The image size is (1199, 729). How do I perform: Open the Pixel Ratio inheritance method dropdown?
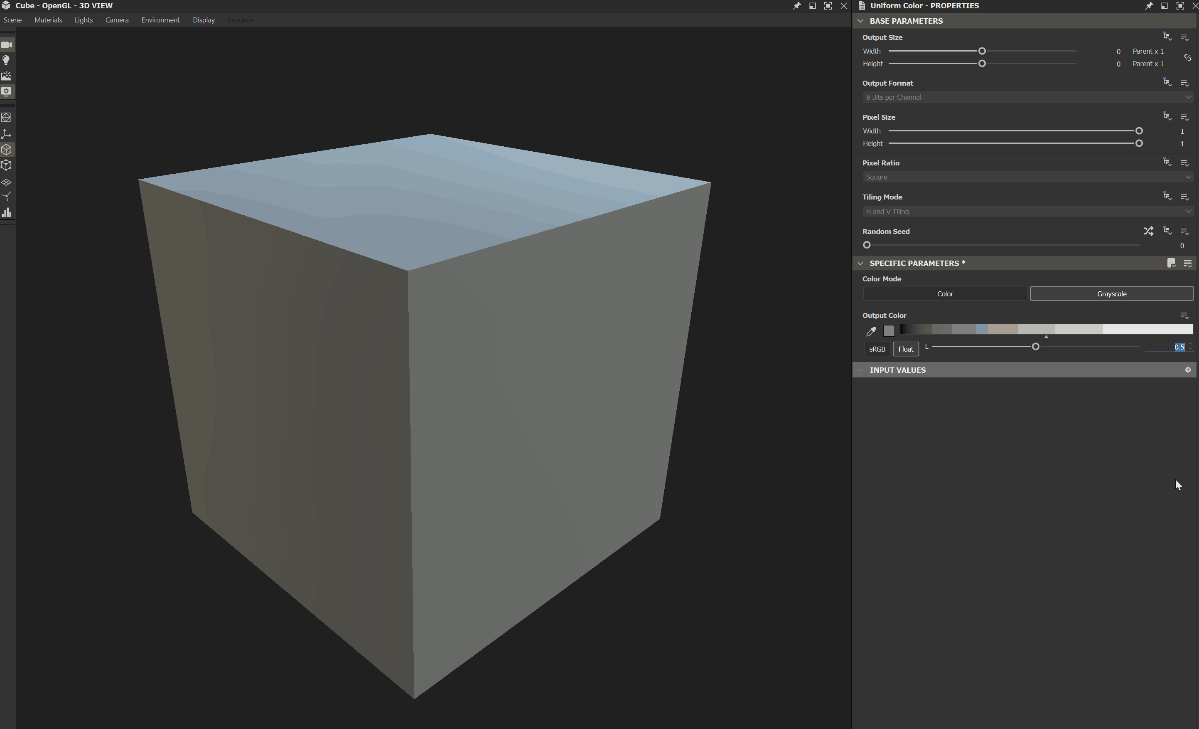[1167, 162]
